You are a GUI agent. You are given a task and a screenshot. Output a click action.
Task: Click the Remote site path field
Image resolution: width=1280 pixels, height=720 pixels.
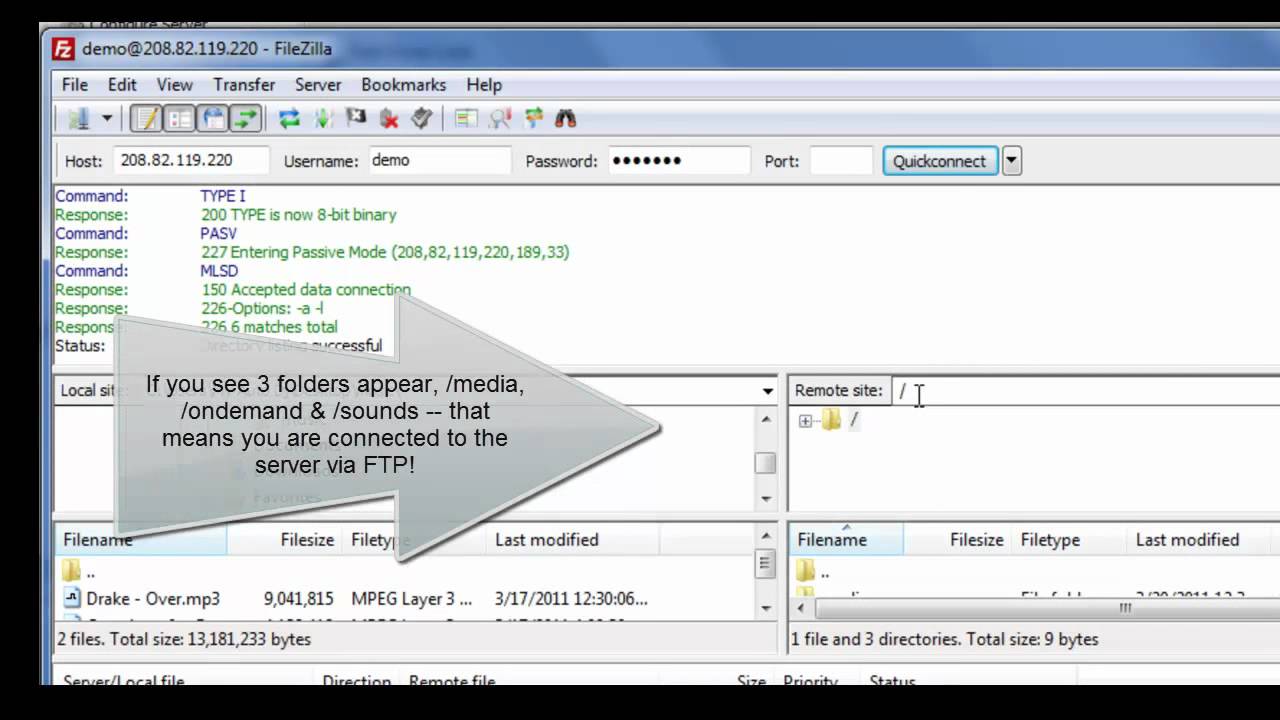[1084, 391]
